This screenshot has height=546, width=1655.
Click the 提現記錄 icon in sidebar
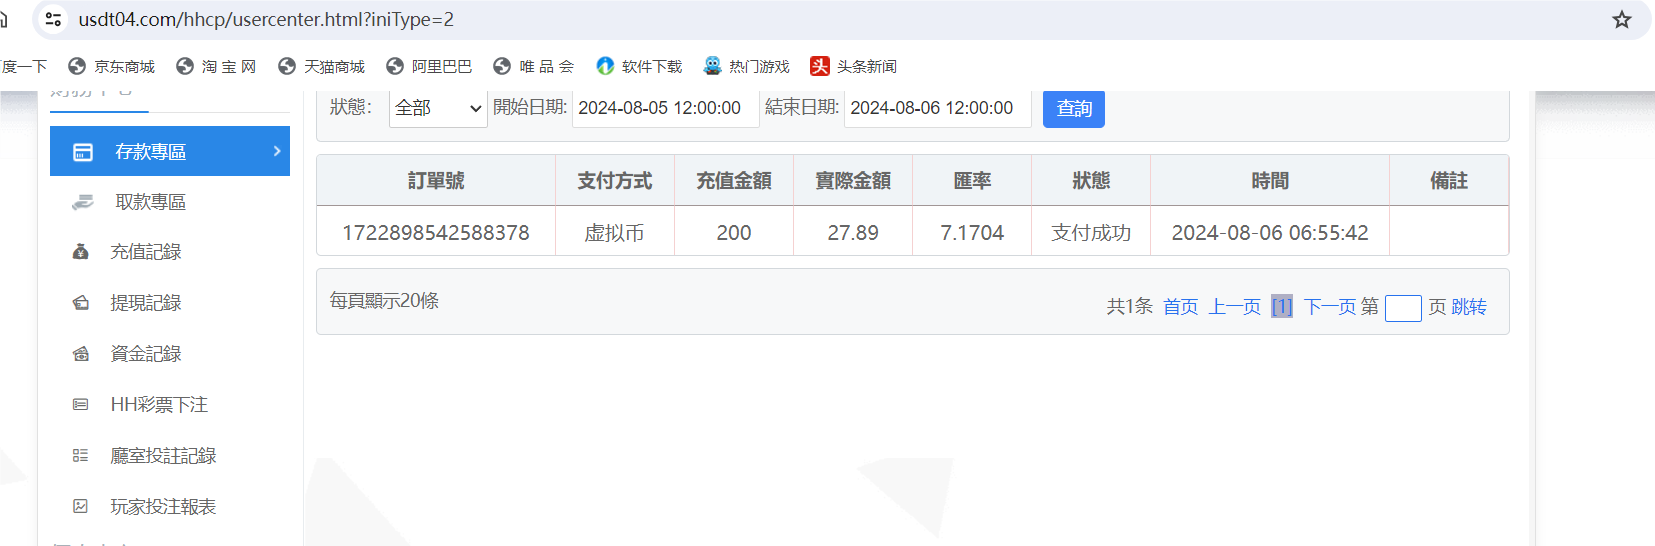pyautogui.click(x=81, y=303)
